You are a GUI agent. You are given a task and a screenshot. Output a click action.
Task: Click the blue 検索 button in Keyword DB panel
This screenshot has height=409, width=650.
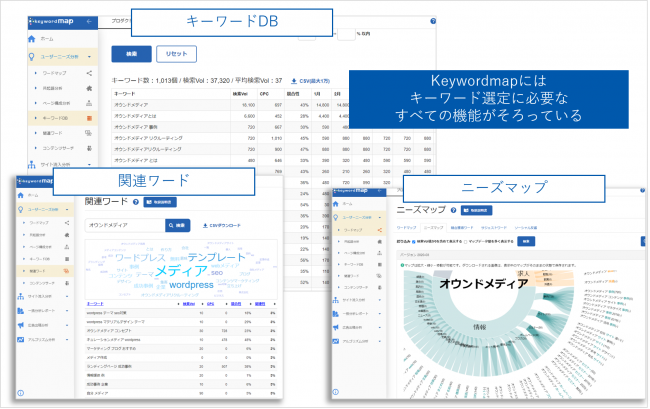[131, 54]
